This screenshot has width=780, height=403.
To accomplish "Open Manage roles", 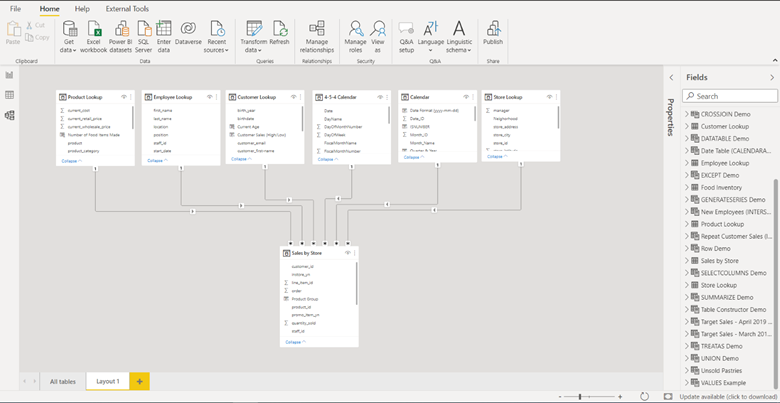I will click(x=355, y=37).
